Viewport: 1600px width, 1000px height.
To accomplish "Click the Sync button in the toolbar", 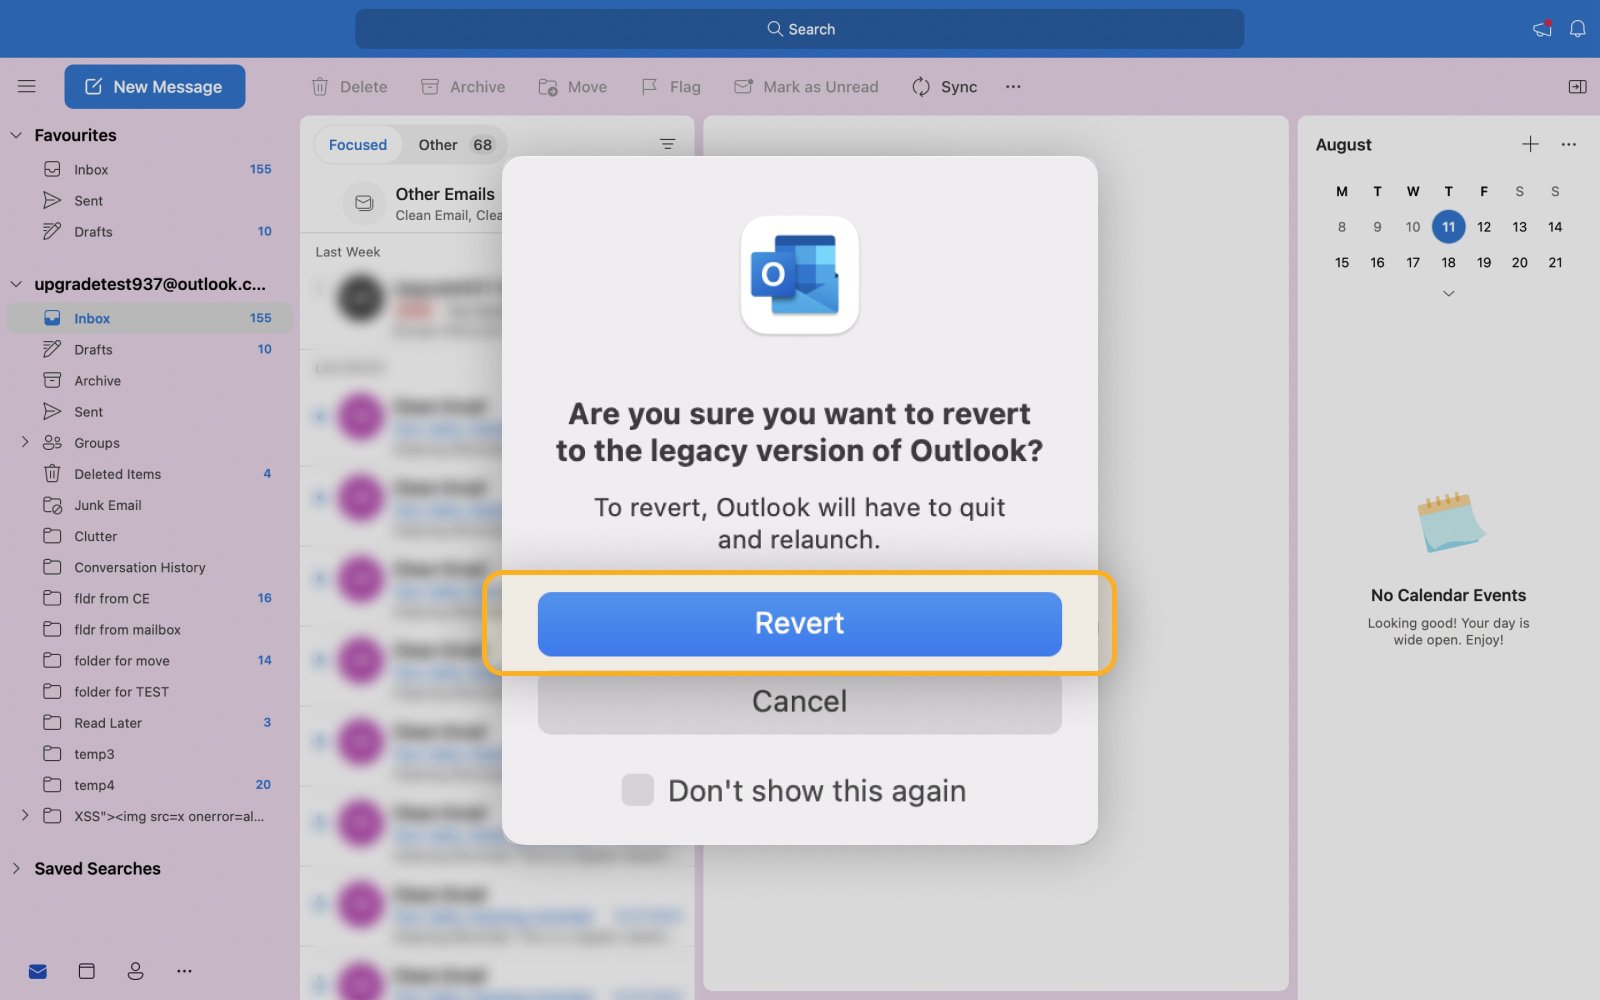I will pyautogui.click(x=944, y=87).
